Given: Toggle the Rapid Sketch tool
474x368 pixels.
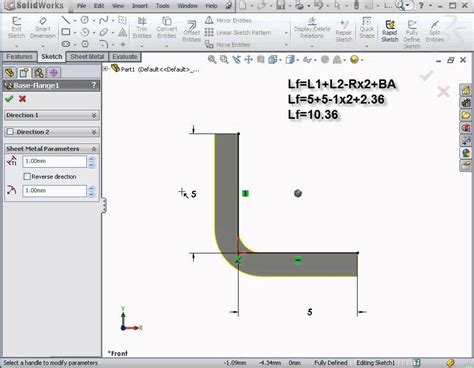Looking at the screenshot, I should 390,31.
